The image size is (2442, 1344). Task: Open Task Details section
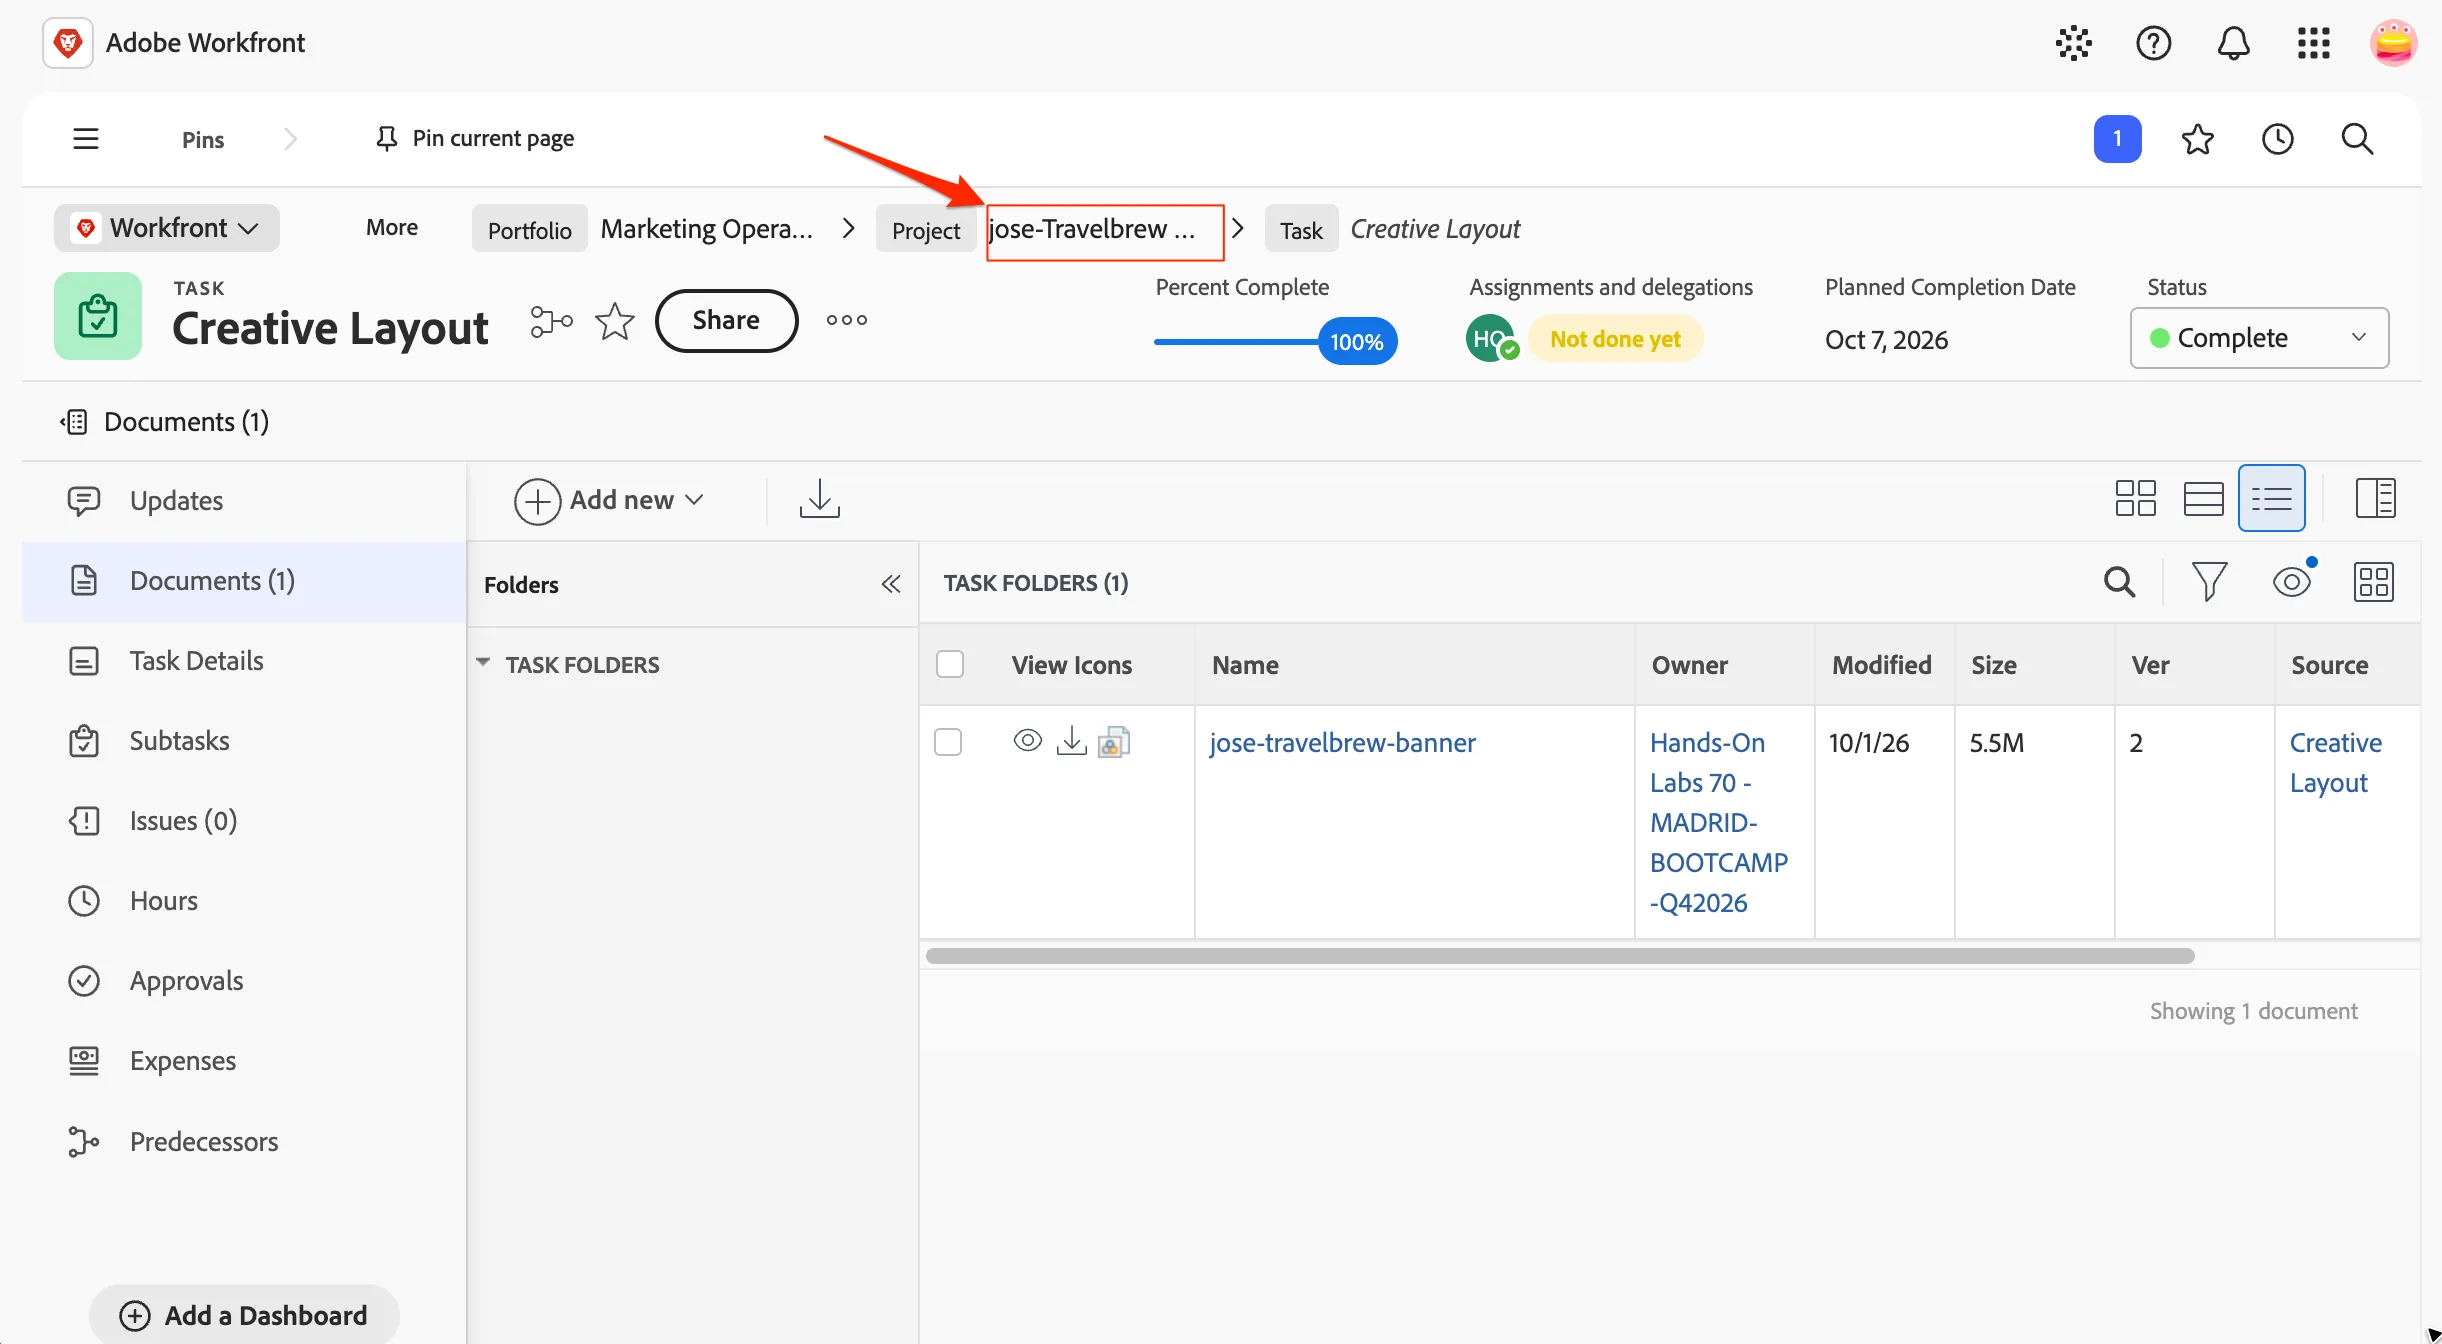(x=244, y=661)
